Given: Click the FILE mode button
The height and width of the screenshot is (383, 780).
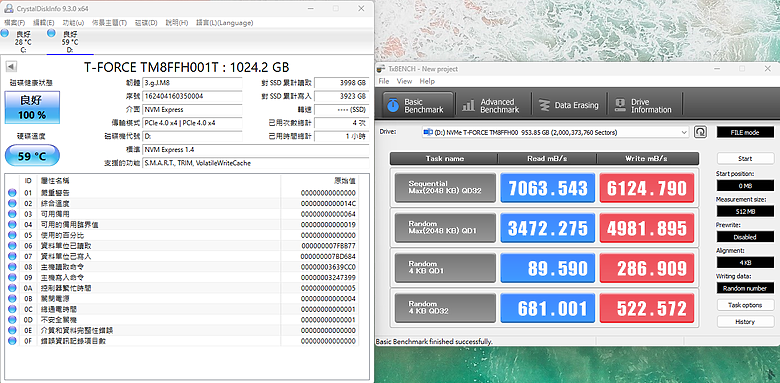Looking at the screenshot, I should (745, 132).
